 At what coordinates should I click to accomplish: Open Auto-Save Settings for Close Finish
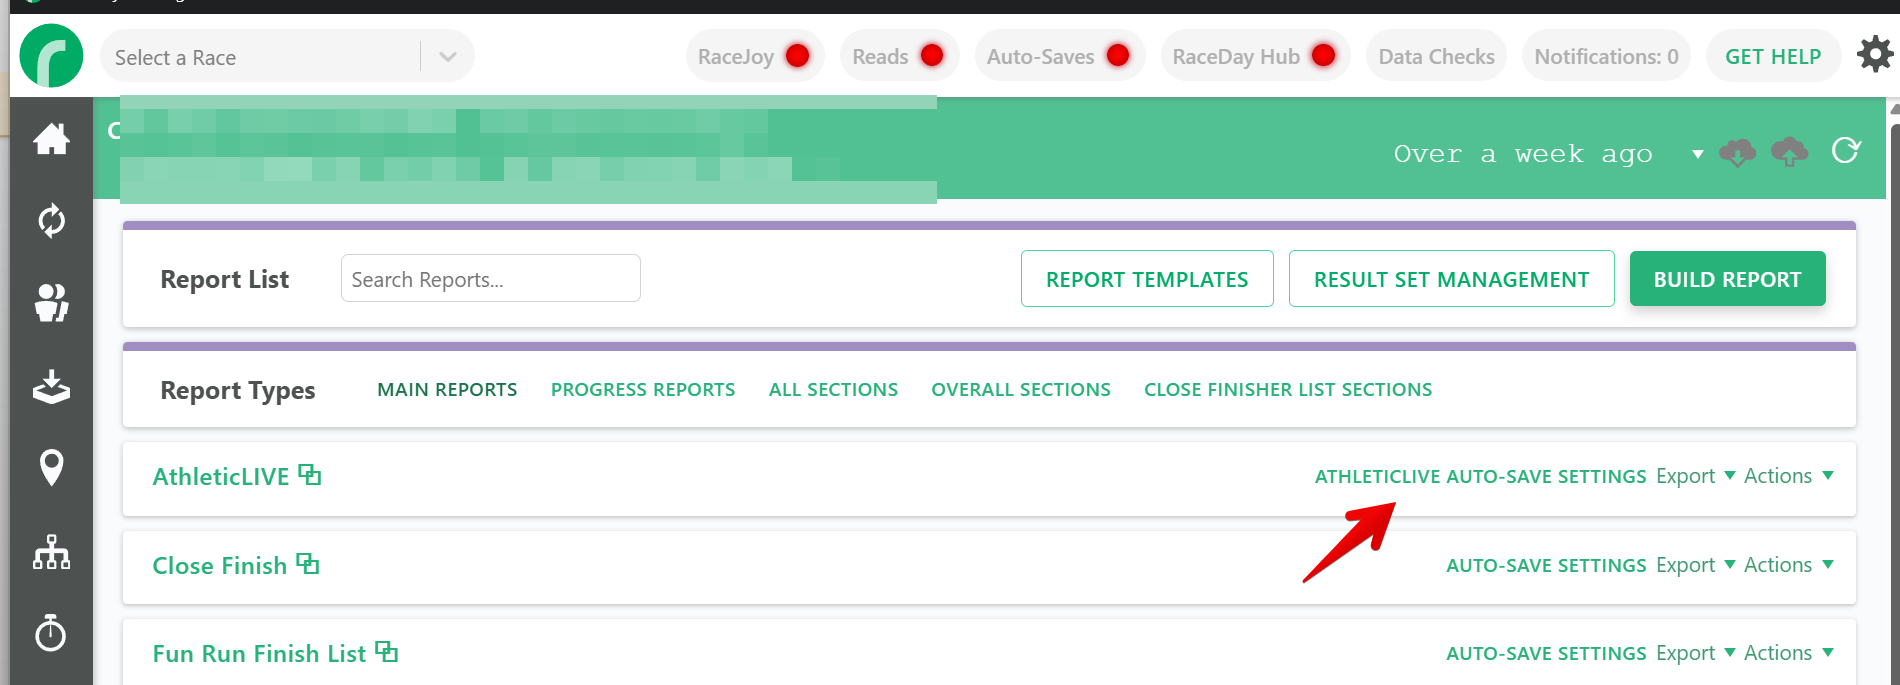tap(1546, 566)
